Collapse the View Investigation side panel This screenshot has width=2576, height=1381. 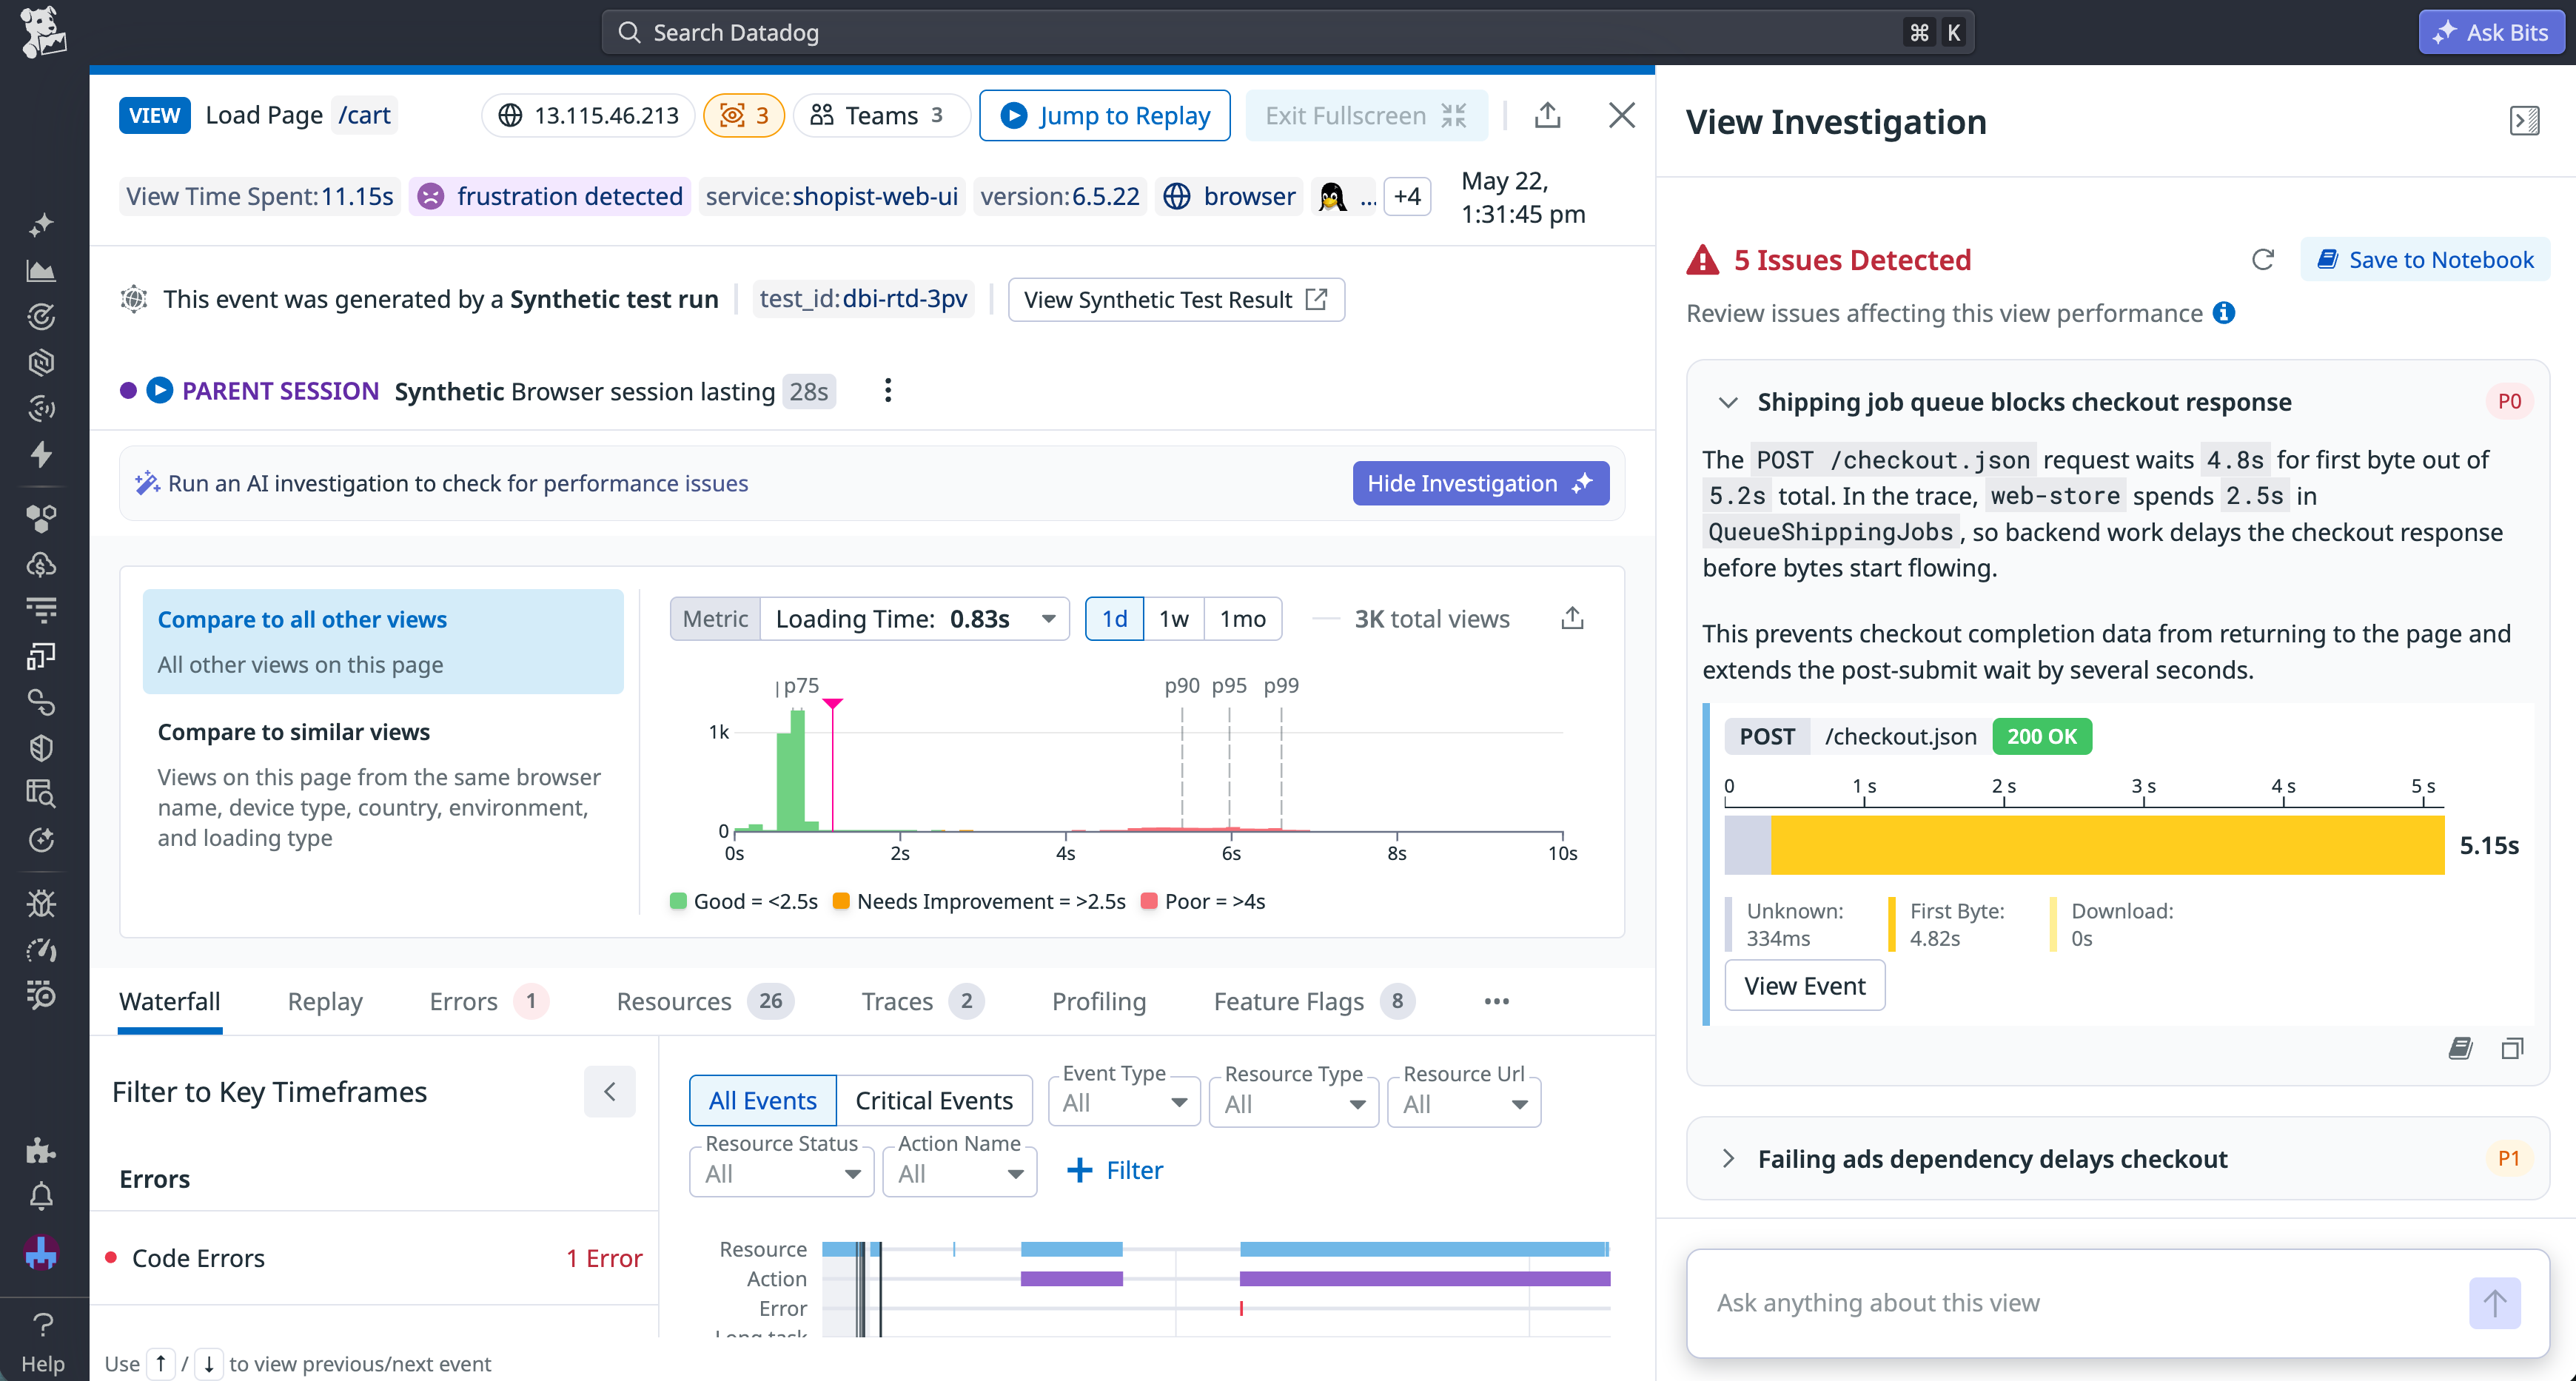click(2524, 121)
